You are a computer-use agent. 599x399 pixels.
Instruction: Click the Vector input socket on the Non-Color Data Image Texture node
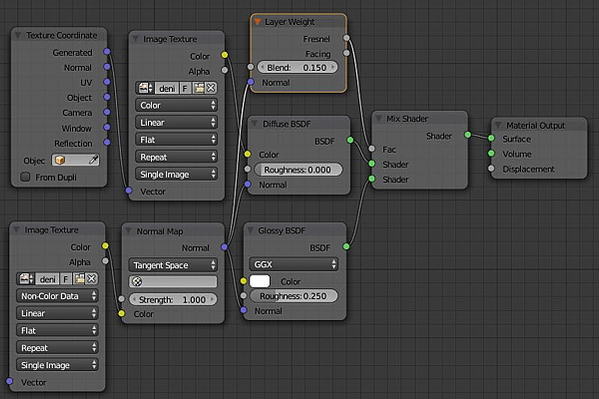[x=10, y=381]
